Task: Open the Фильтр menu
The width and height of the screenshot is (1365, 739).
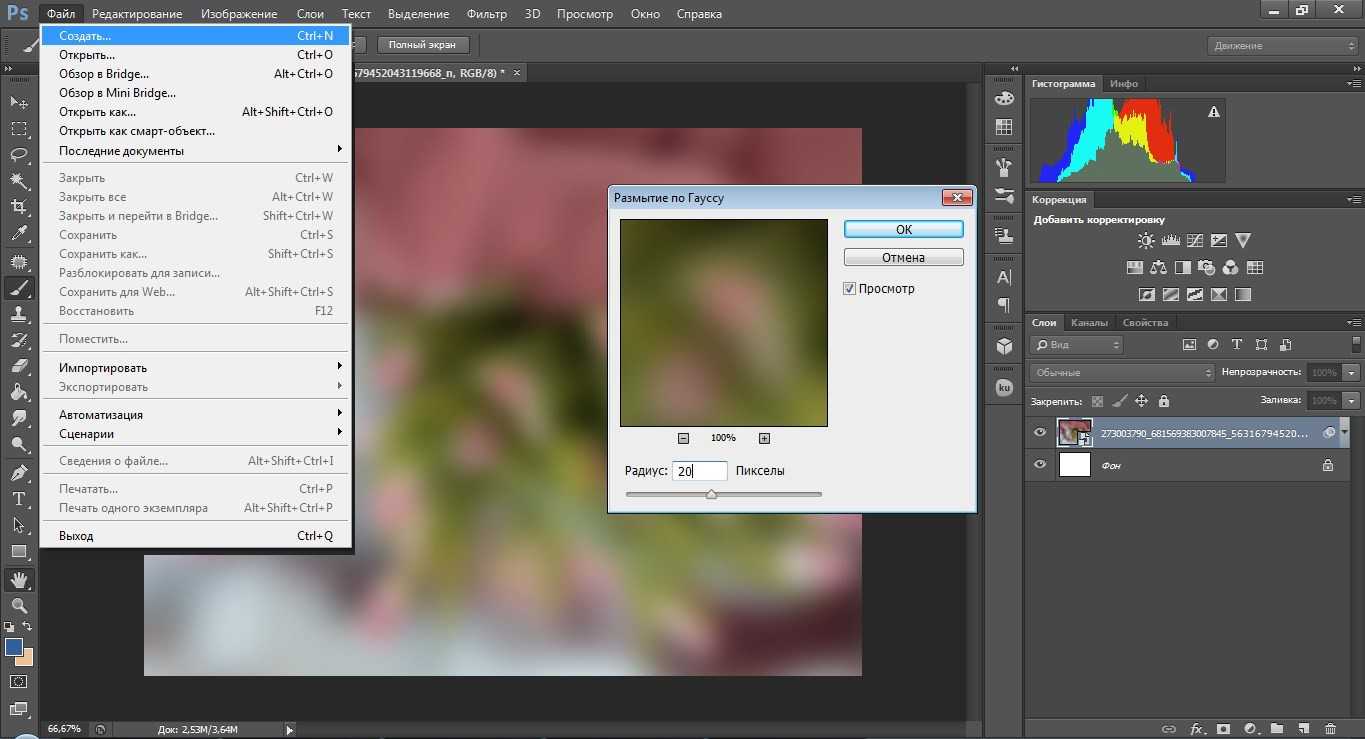Action: [487, 14]
